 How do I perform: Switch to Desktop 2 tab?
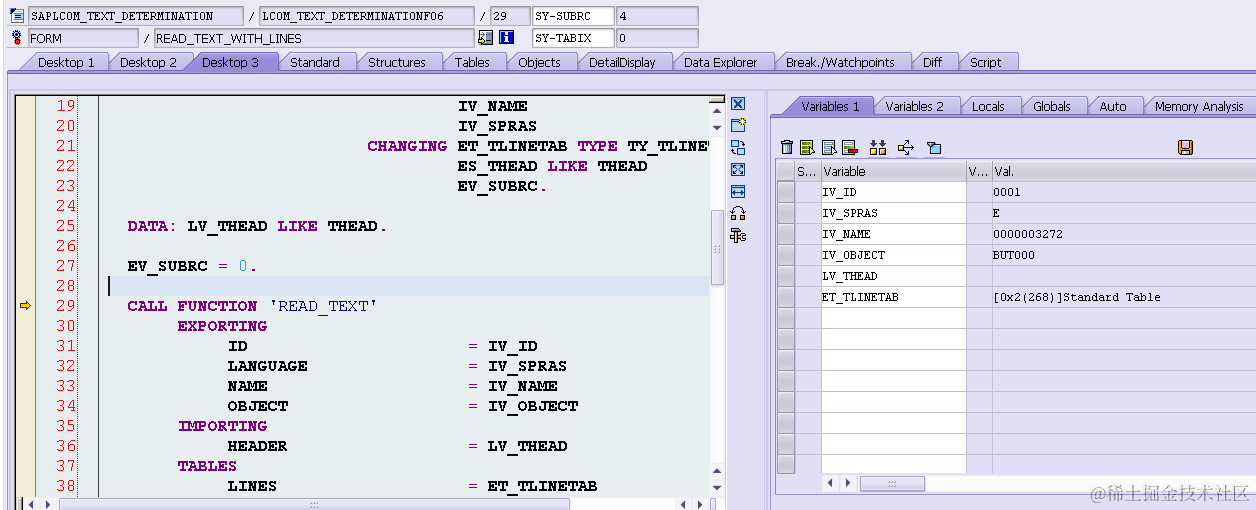coord(148,62)
